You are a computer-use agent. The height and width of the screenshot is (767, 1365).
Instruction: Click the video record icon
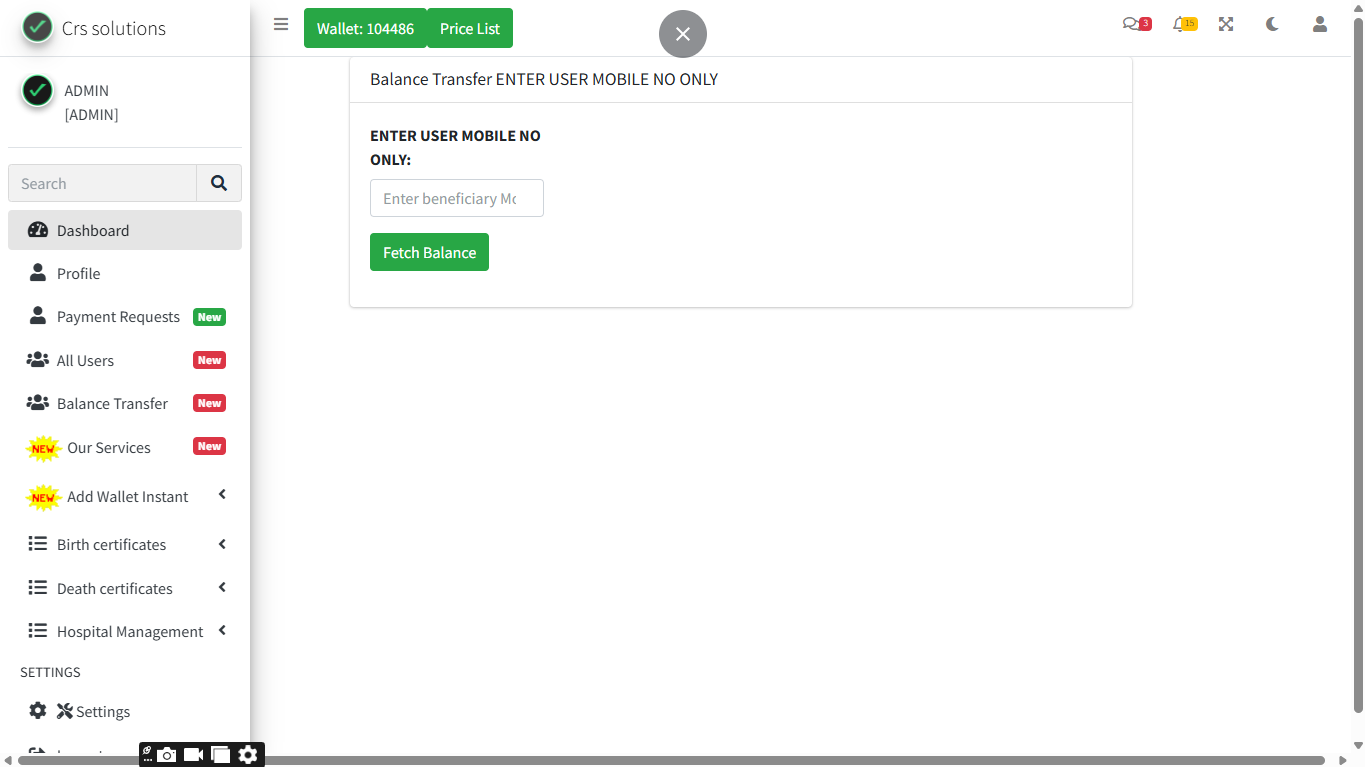tap(194, 755)
